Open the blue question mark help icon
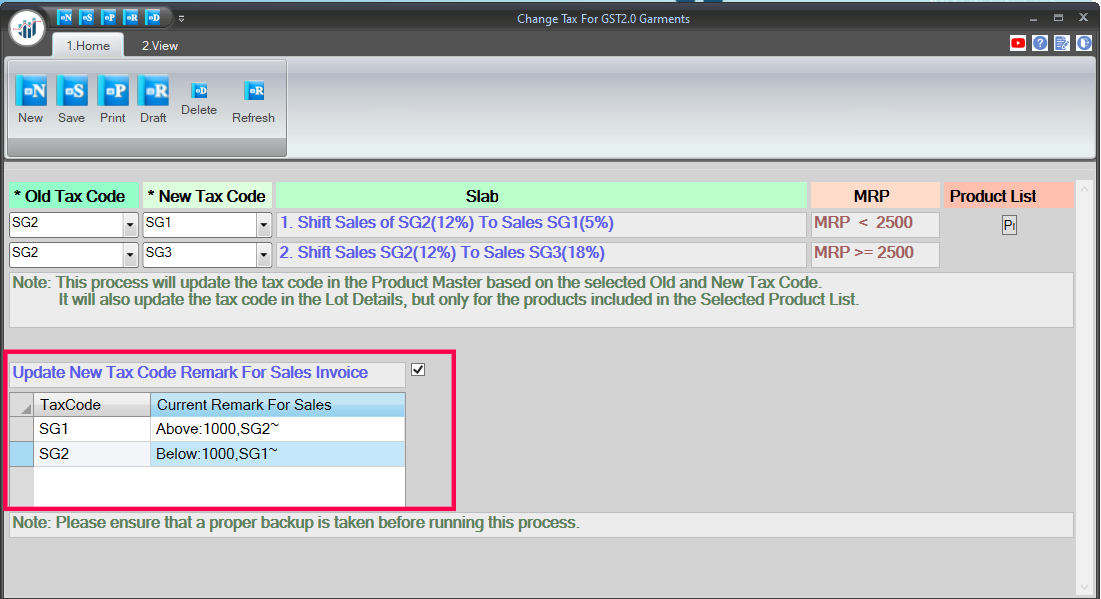This screenshot has height=599, width=1101. pyautogui.click(x=1040, y=43)
